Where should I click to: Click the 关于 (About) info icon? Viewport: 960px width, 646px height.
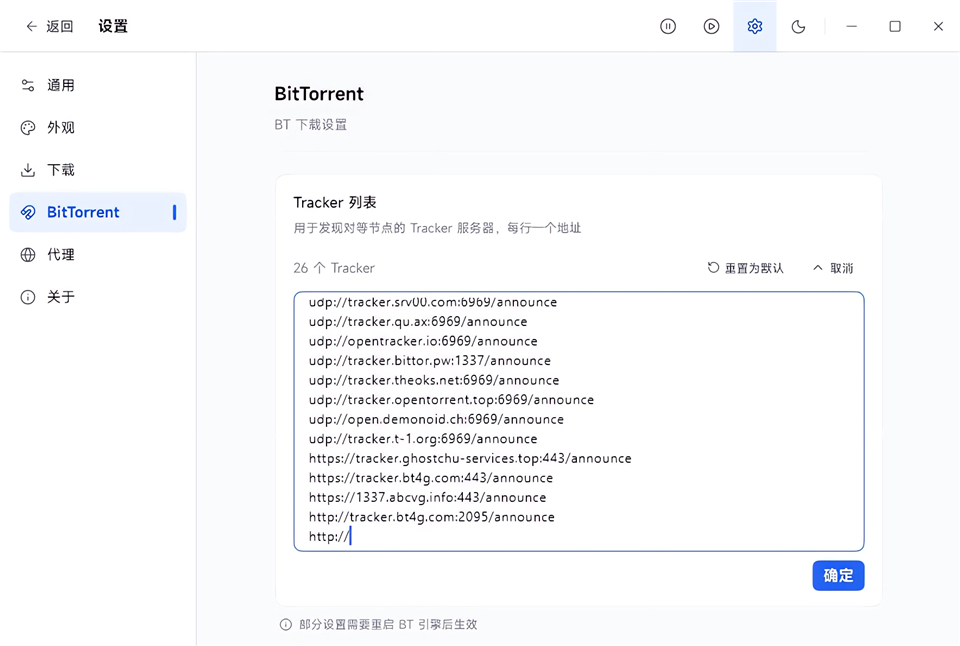(27, 296)
